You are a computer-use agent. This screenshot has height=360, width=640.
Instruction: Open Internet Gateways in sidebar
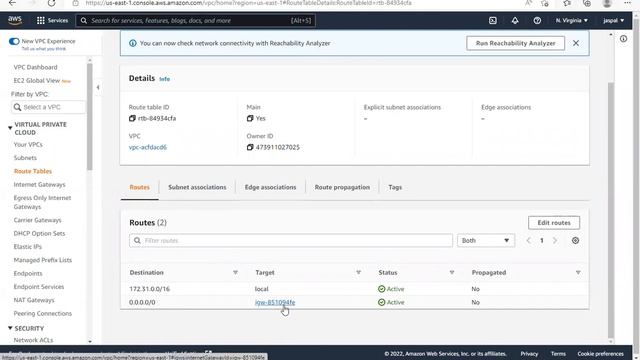39,184
